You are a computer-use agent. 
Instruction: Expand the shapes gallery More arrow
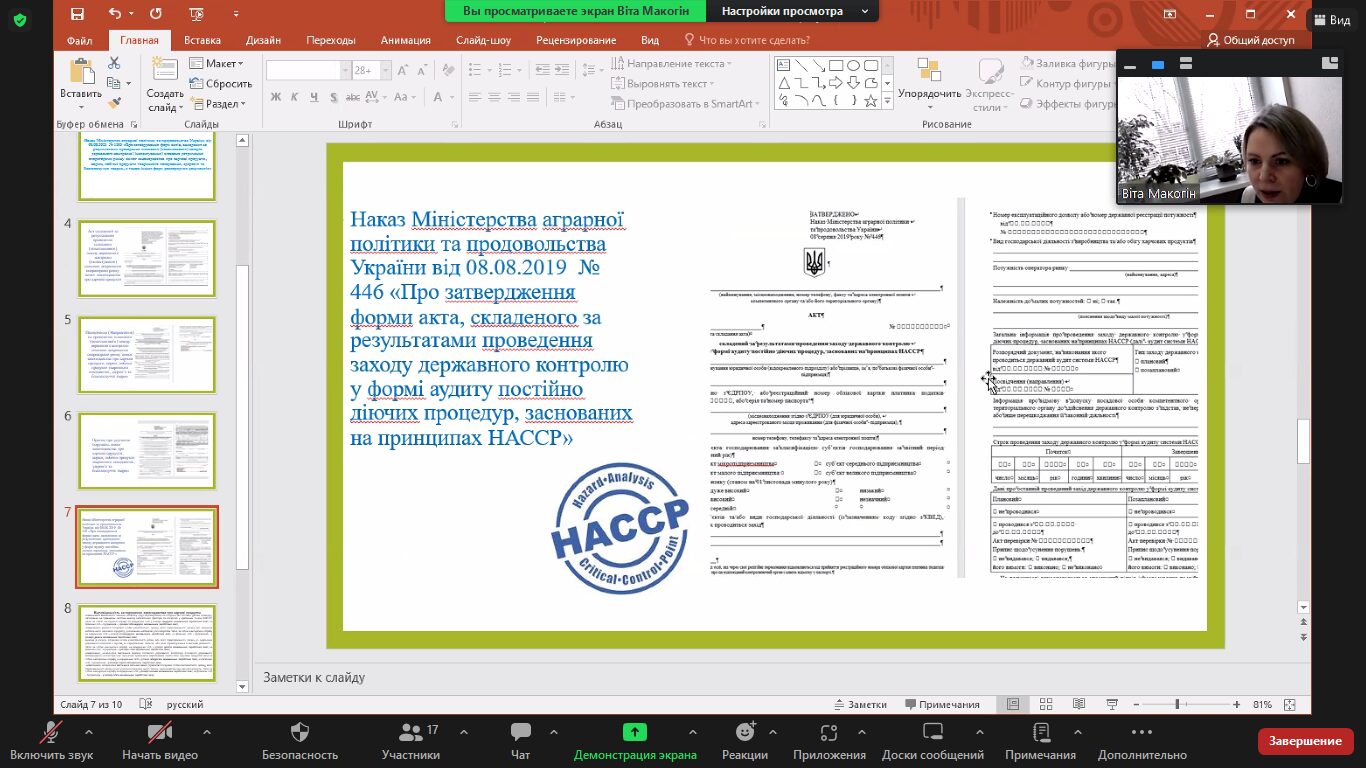[886, 100]
